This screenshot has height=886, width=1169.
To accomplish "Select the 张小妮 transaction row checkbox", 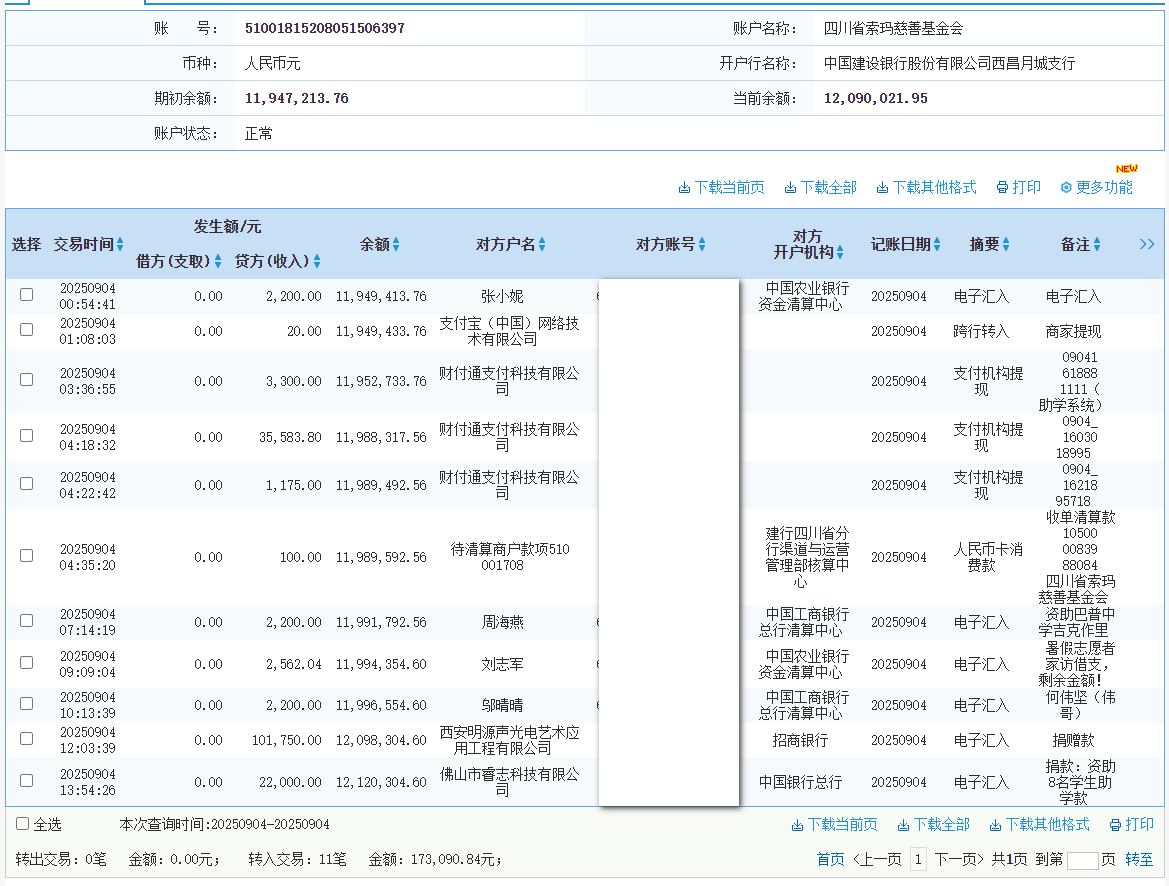I will pos(27,295).
